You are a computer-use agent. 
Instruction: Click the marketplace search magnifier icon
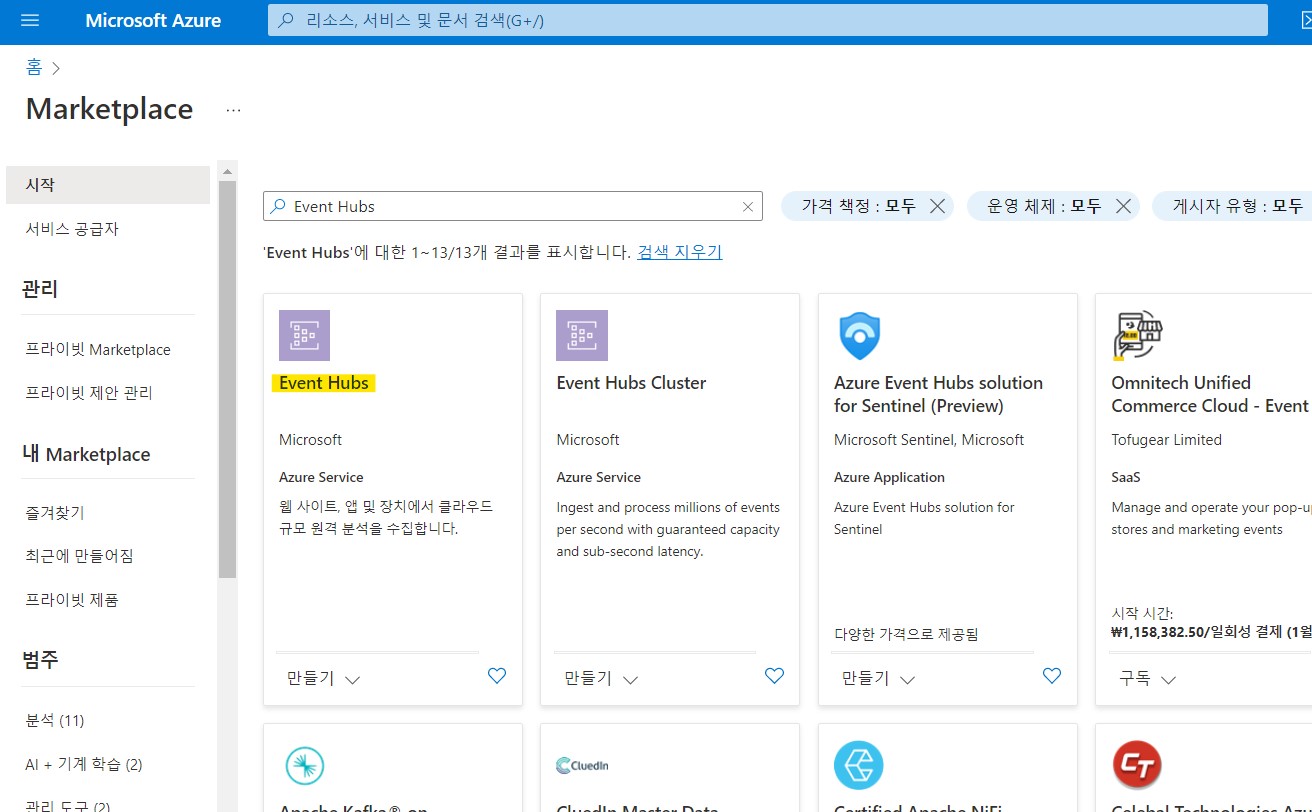279,206
